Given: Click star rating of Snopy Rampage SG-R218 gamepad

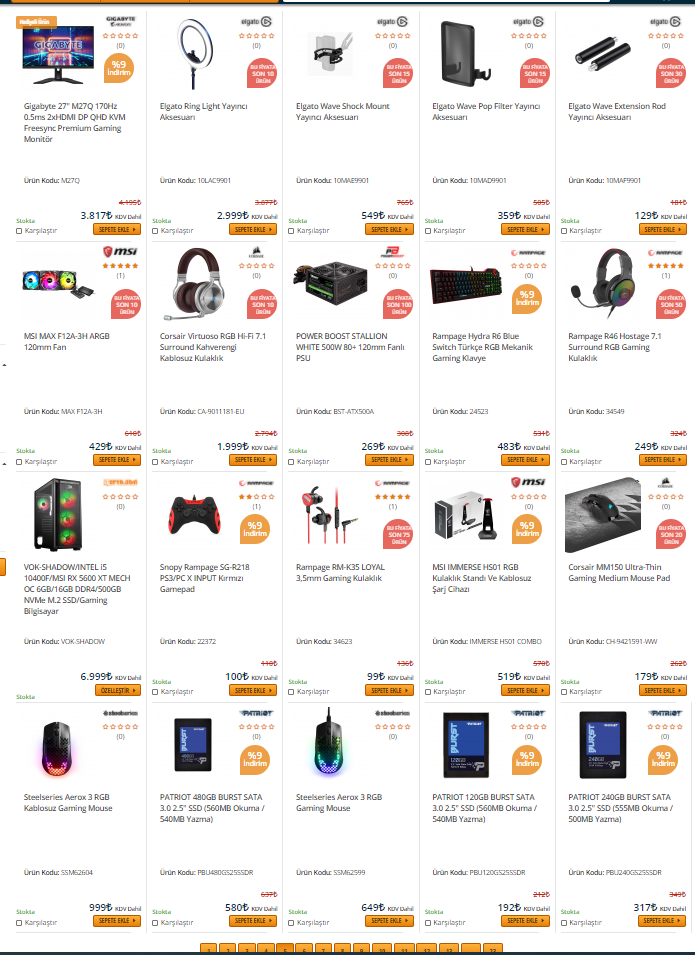Looking at the screenshot, I should (256, 497).
